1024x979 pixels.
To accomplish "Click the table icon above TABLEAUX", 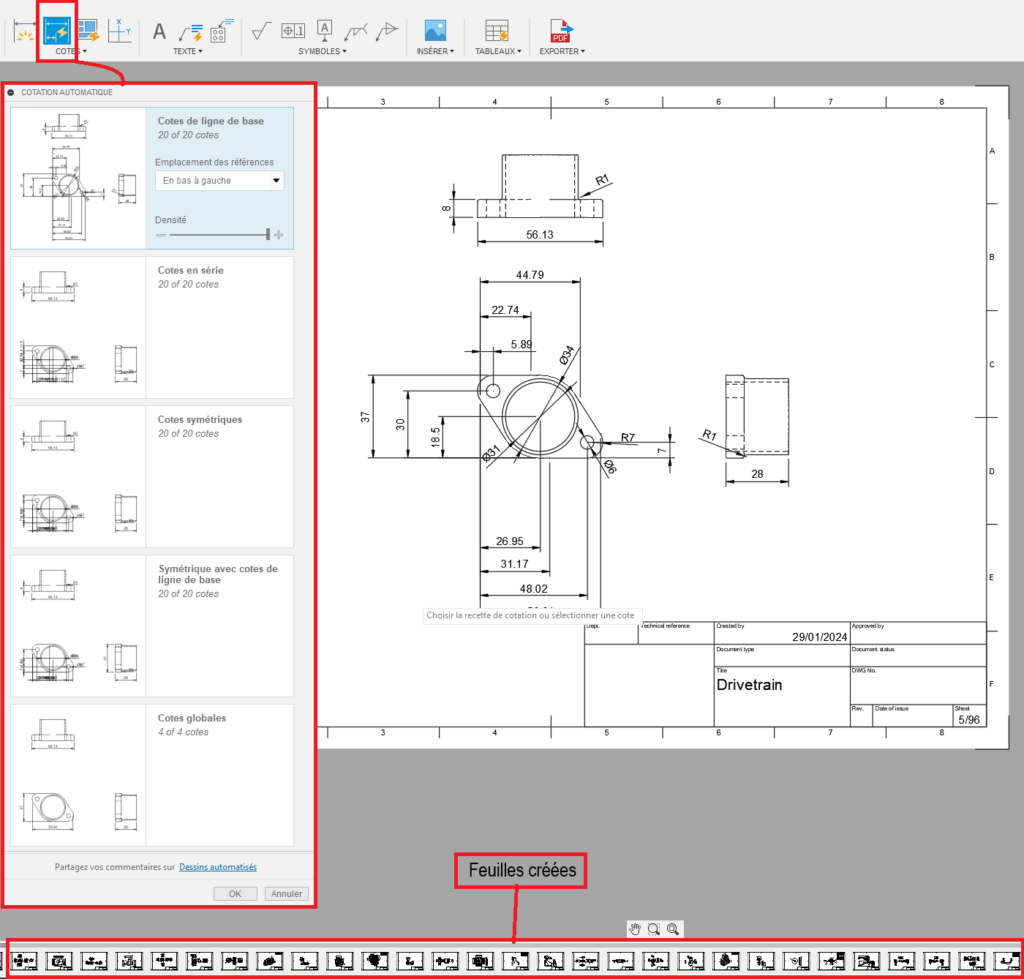I will tap(497, 31).
